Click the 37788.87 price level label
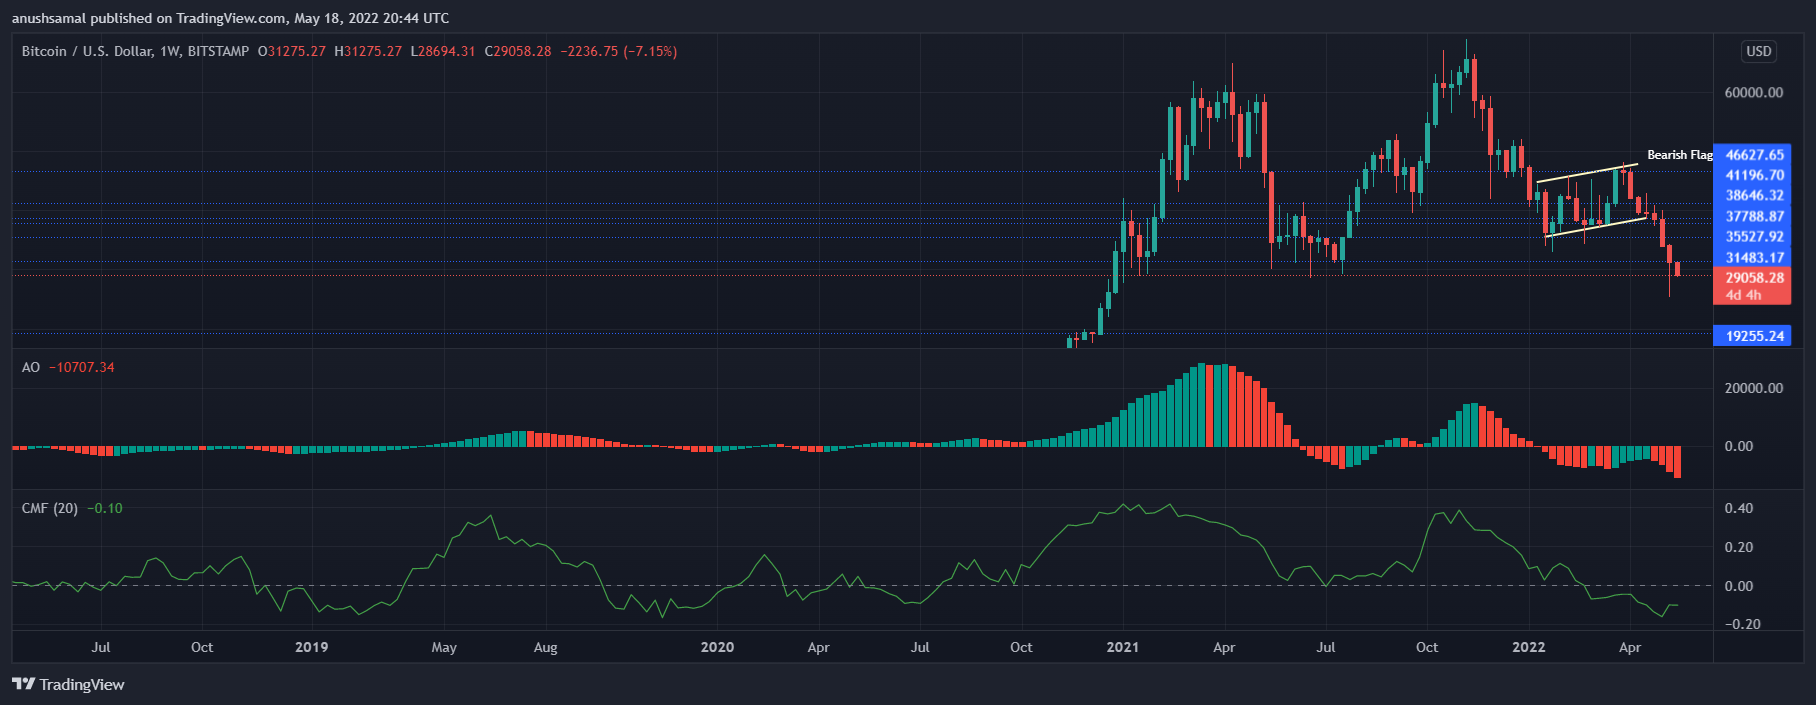 coord(1754,216)
